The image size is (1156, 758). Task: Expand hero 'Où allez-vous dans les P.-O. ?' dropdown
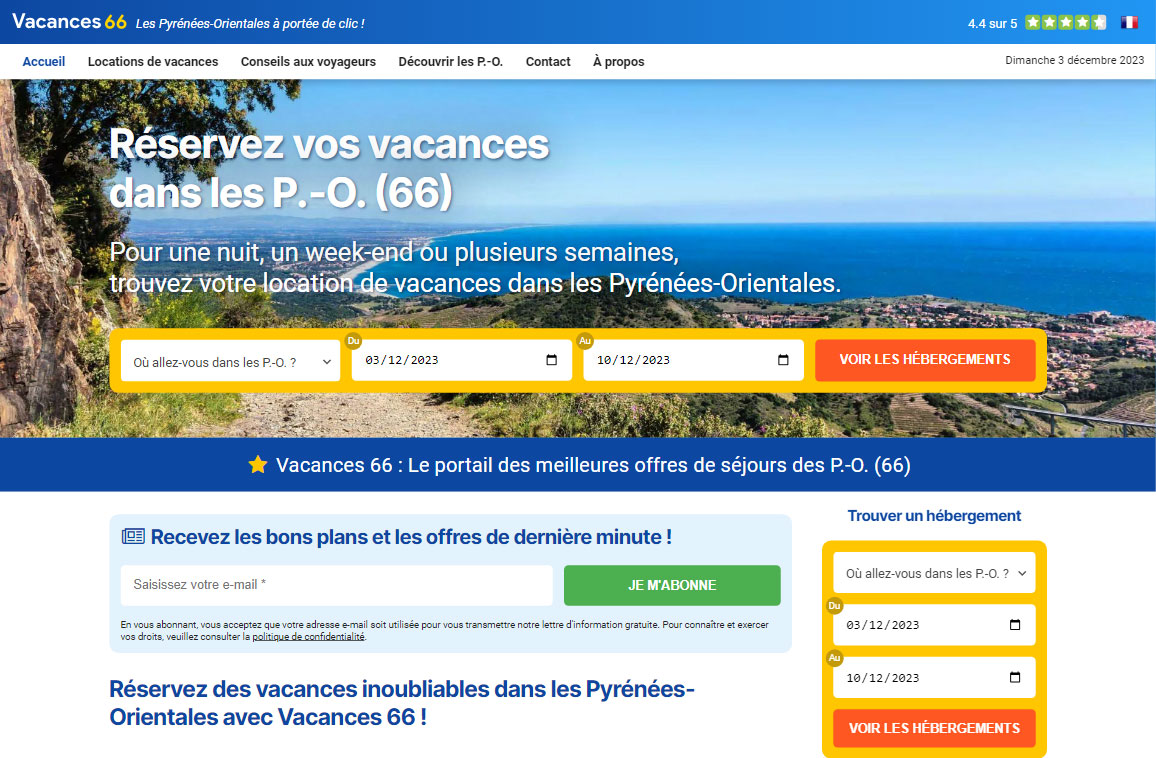(230, 361)
